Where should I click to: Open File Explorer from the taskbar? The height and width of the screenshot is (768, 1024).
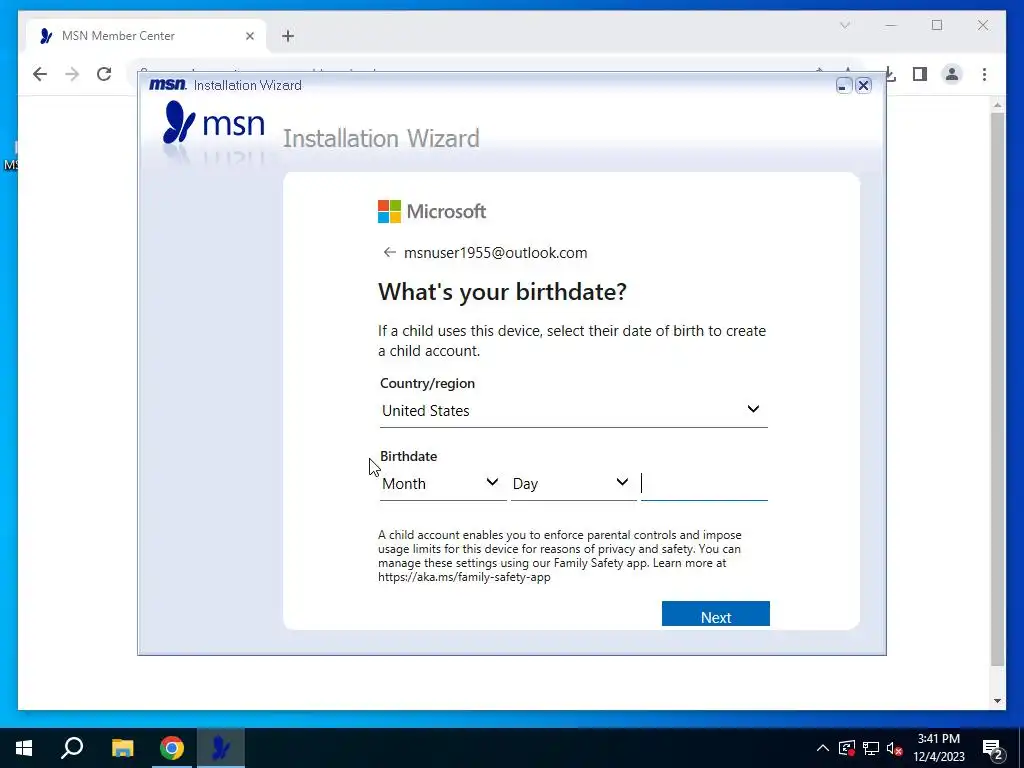[x=122, y=748]
